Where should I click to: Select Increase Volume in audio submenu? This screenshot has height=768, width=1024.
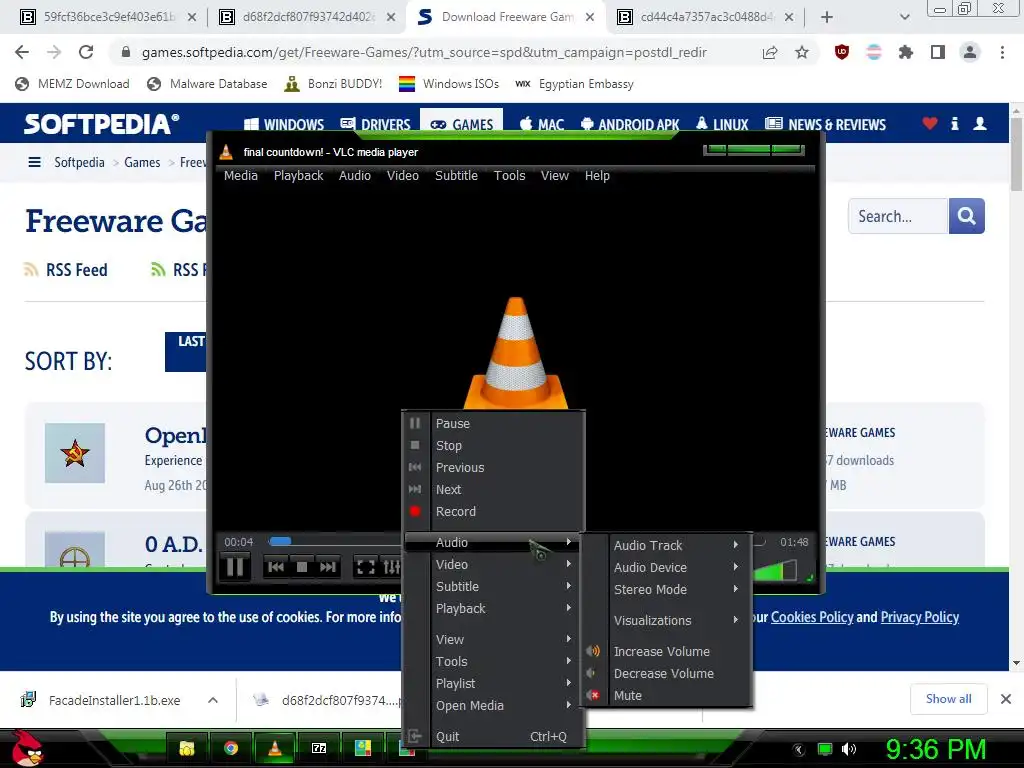[666, 651]
